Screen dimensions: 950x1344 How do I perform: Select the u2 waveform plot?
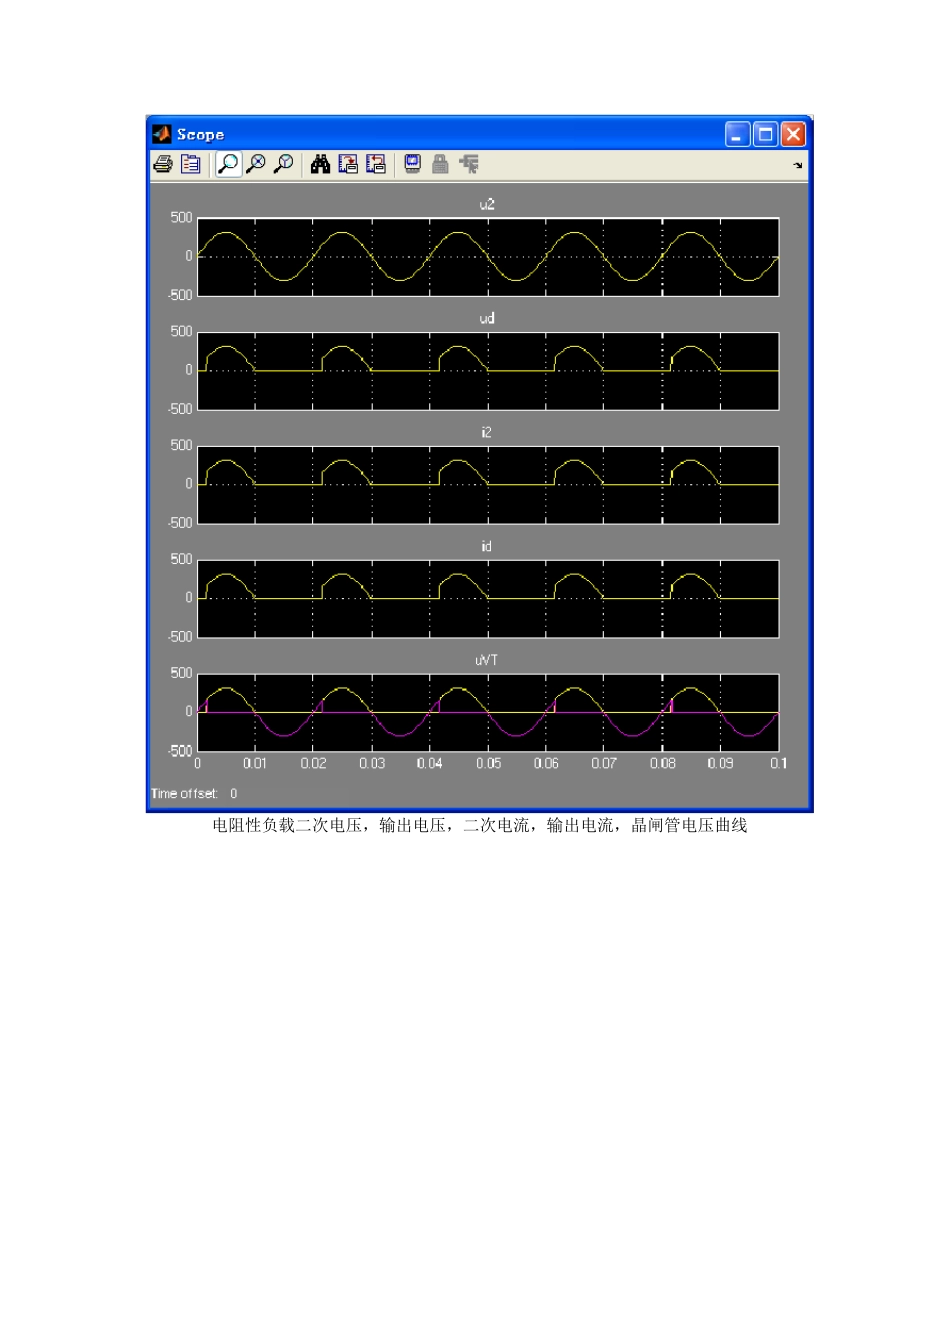487,257
